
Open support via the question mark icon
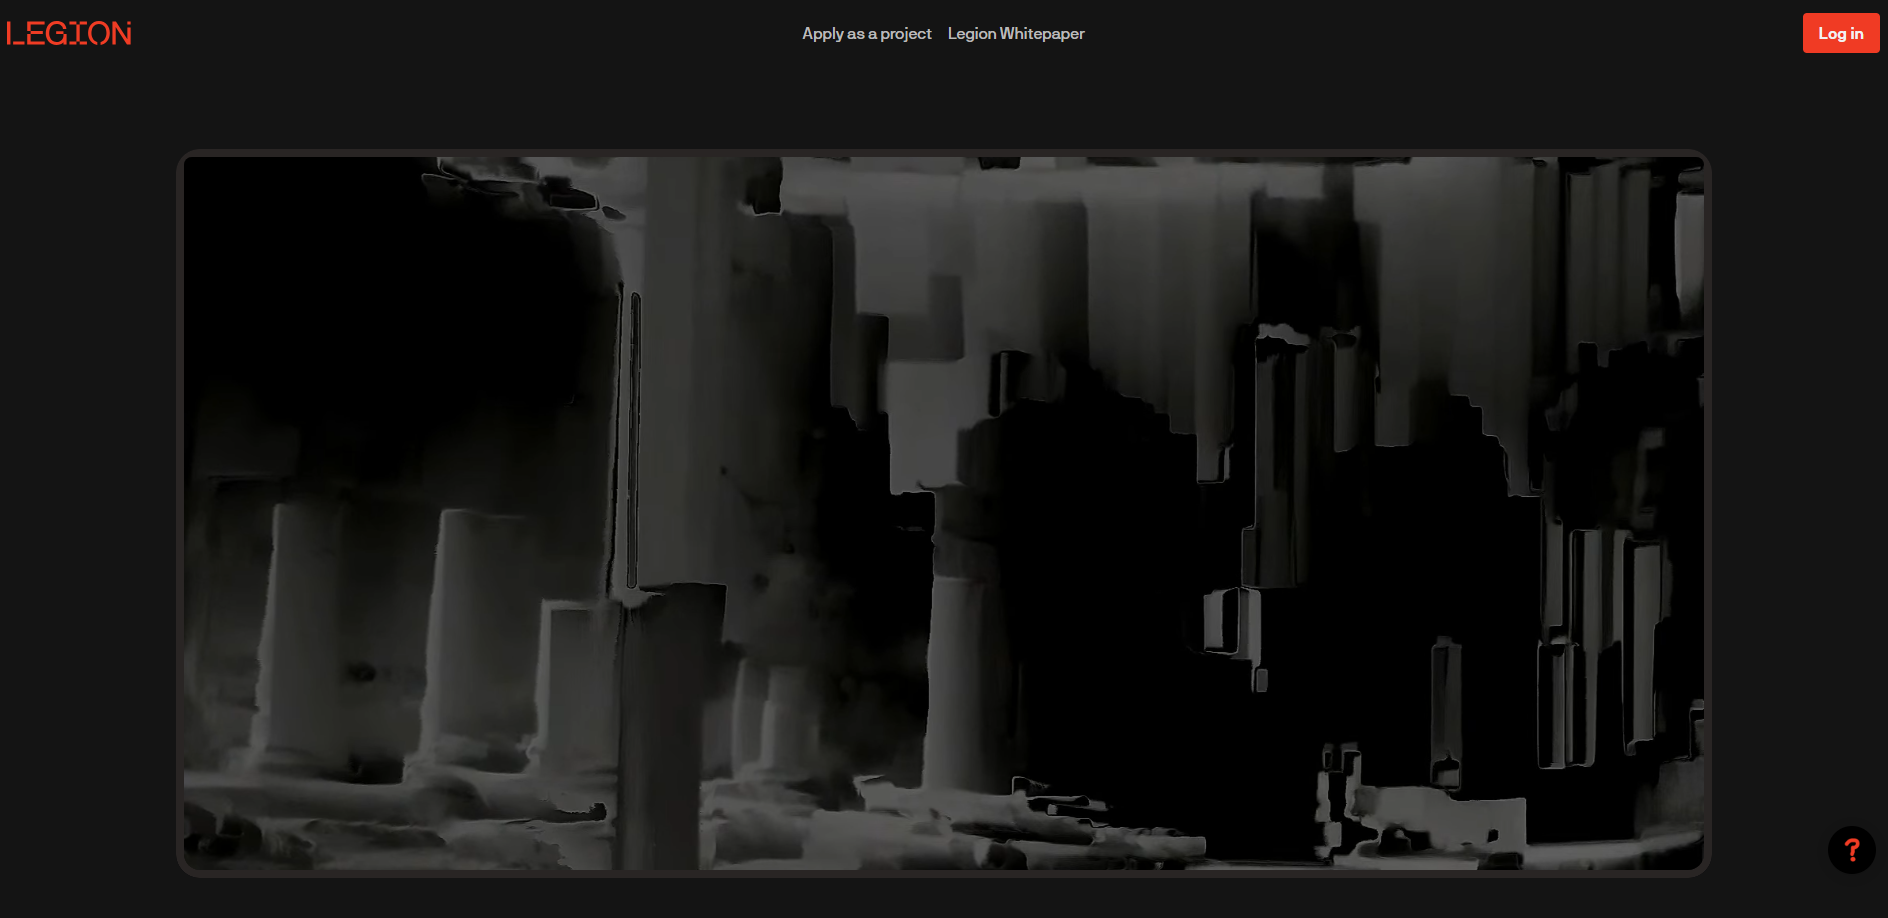pos(1851,850)
